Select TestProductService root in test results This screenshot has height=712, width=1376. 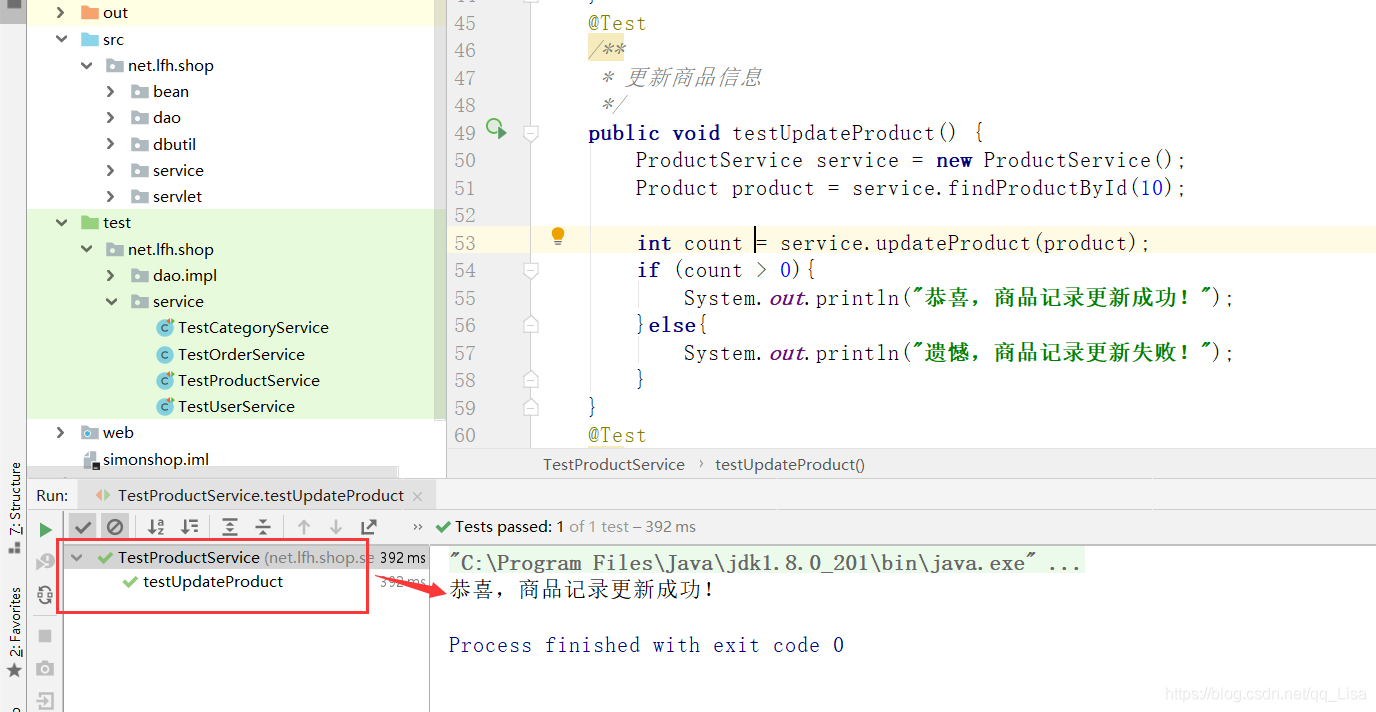189,557
